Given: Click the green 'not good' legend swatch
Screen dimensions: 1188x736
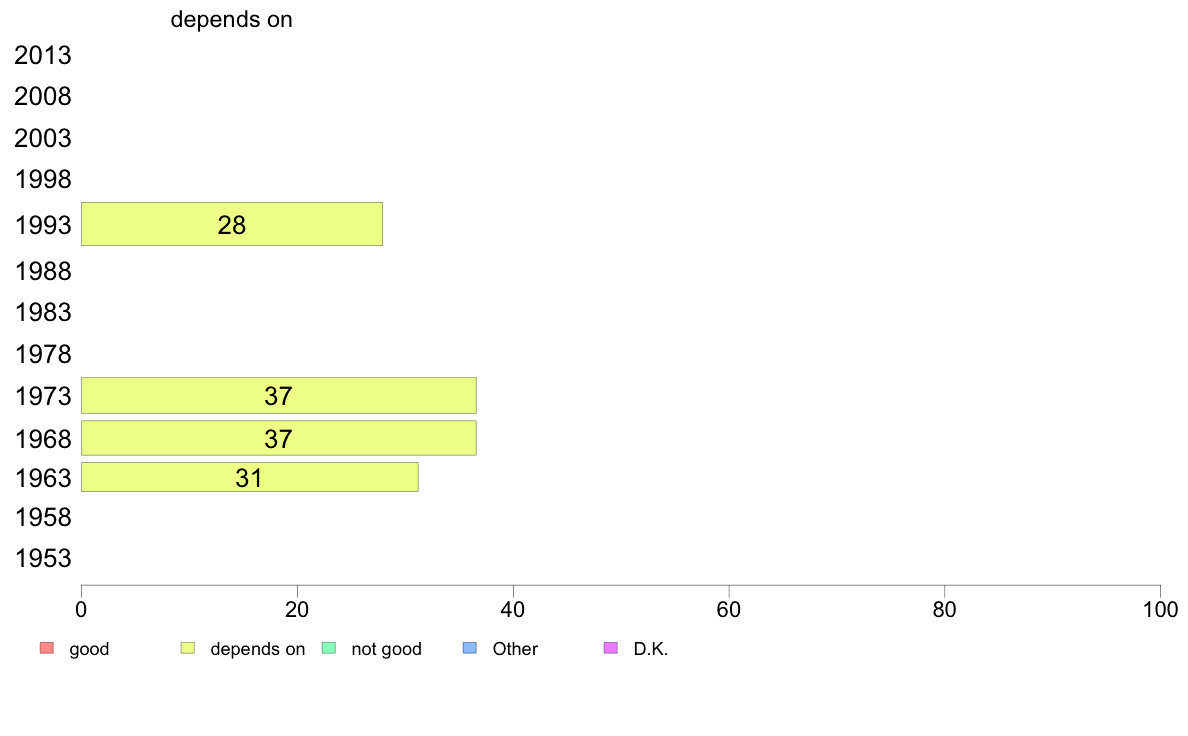Looking at the screenshot, I should [x=329, y=648].
